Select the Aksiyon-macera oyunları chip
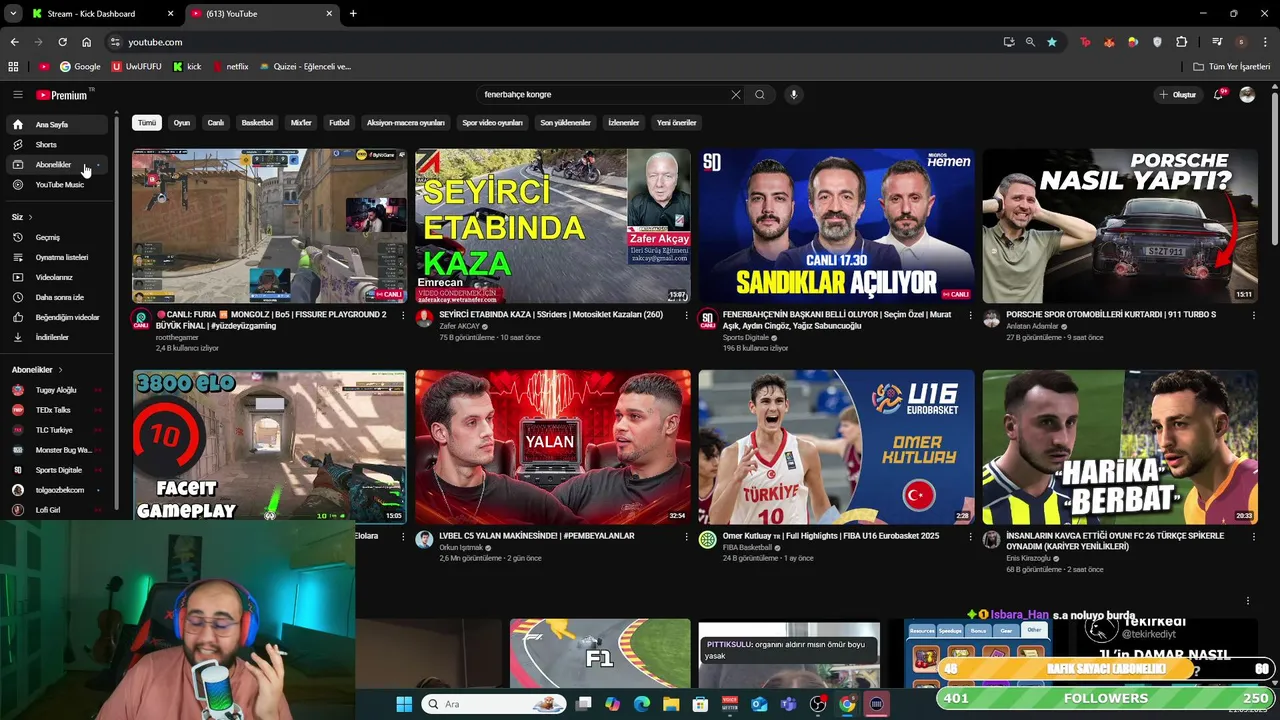 coord(406,123)
